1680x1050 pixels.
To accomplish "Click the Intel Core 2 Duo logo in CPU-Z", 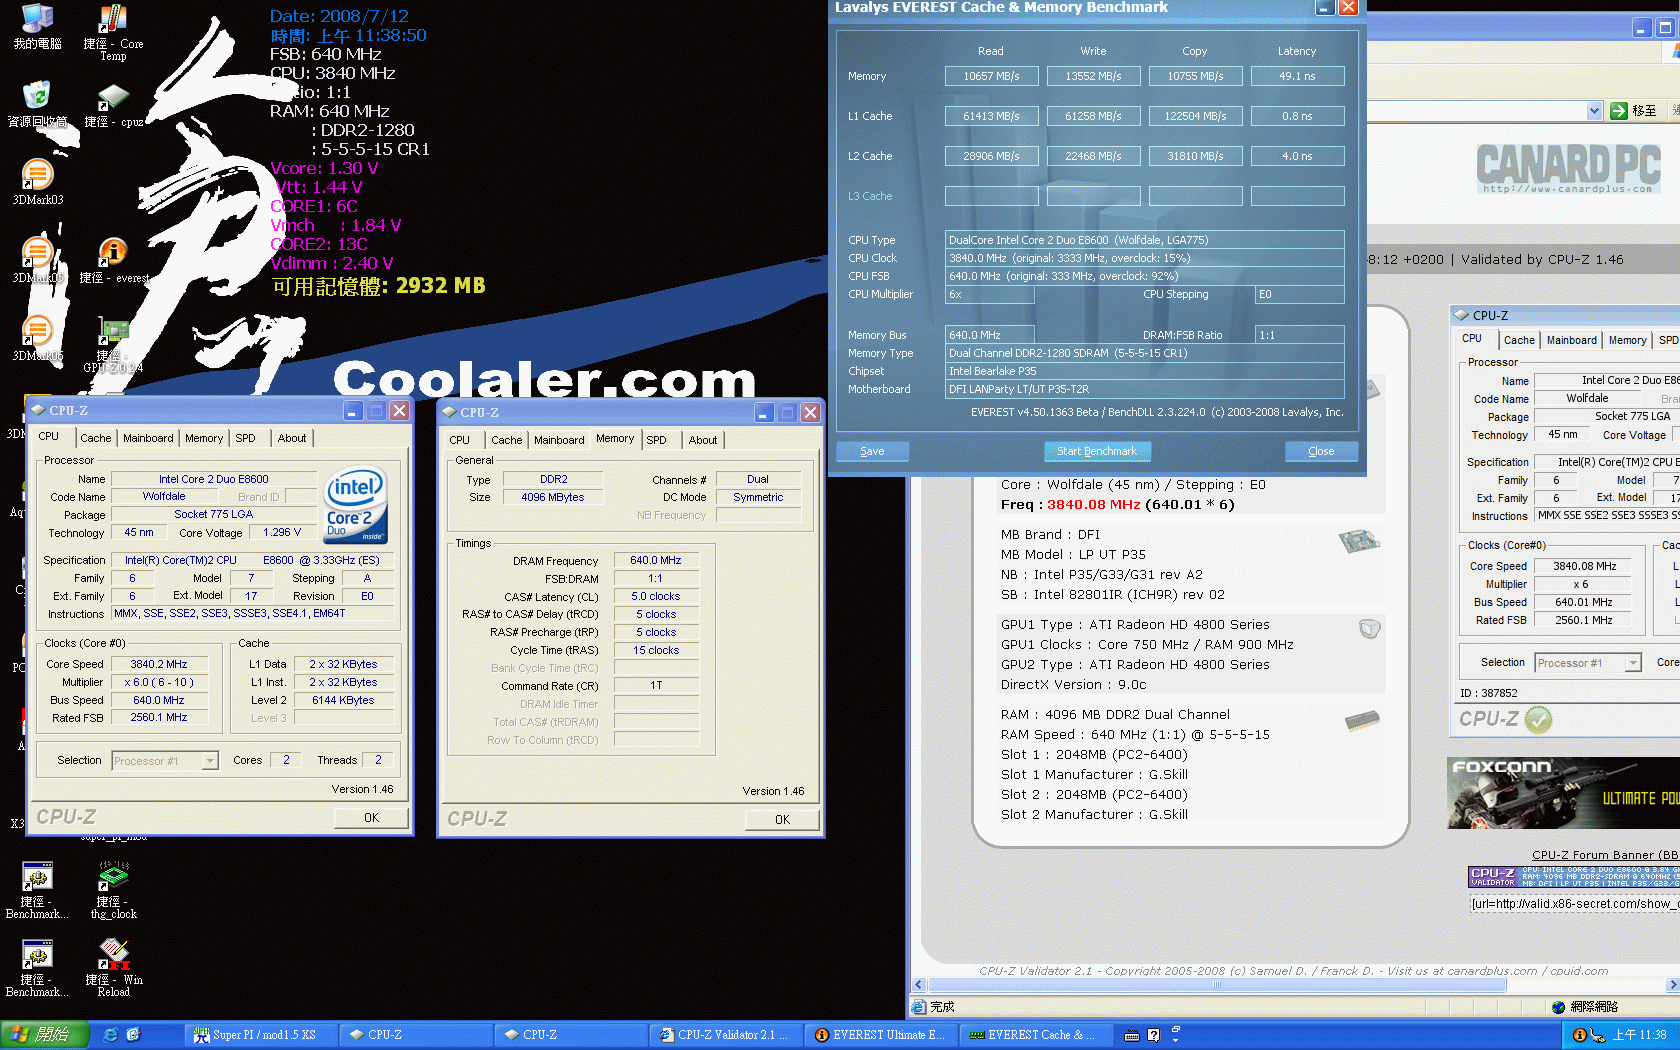I will click(356, 505).
